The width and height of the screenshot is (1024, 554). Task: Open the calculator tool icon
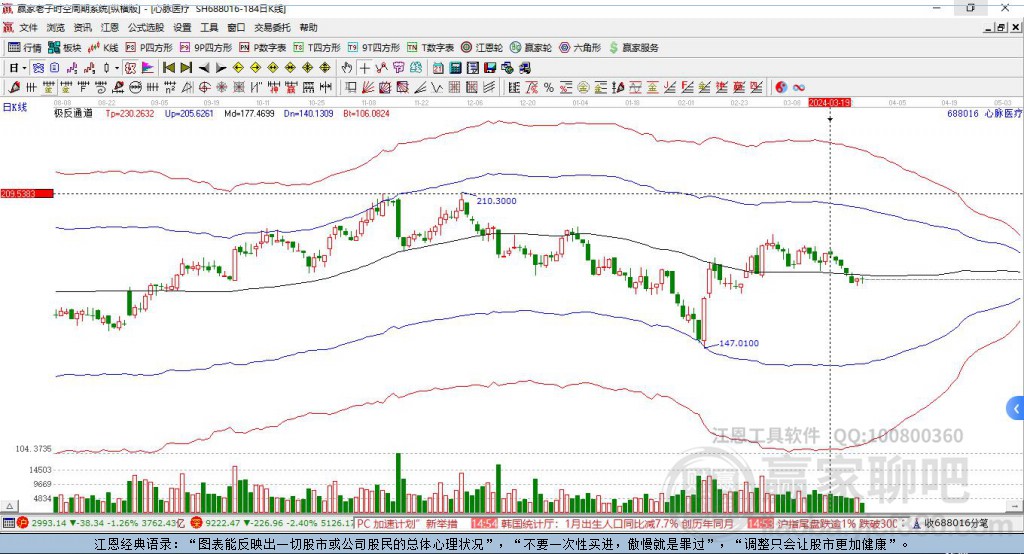point(455,68)
